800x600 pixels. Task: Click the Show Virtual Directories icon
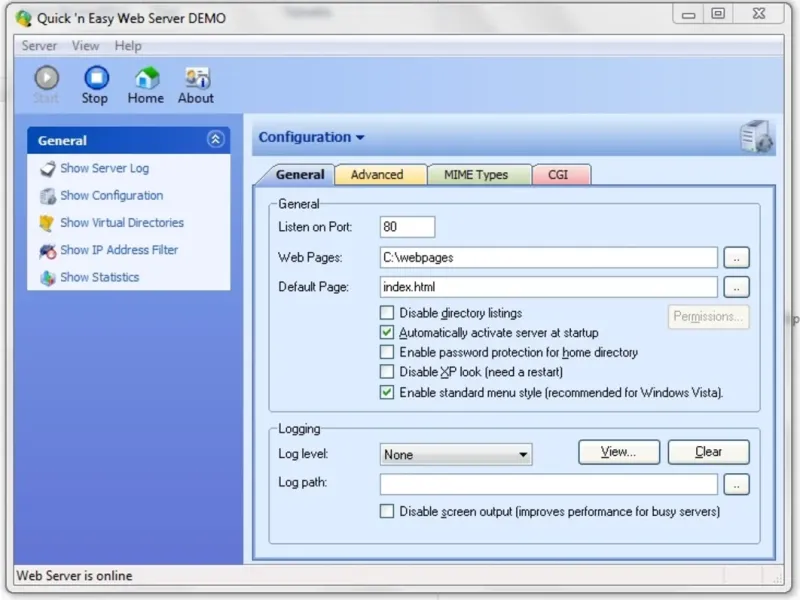tap(47, 223)
